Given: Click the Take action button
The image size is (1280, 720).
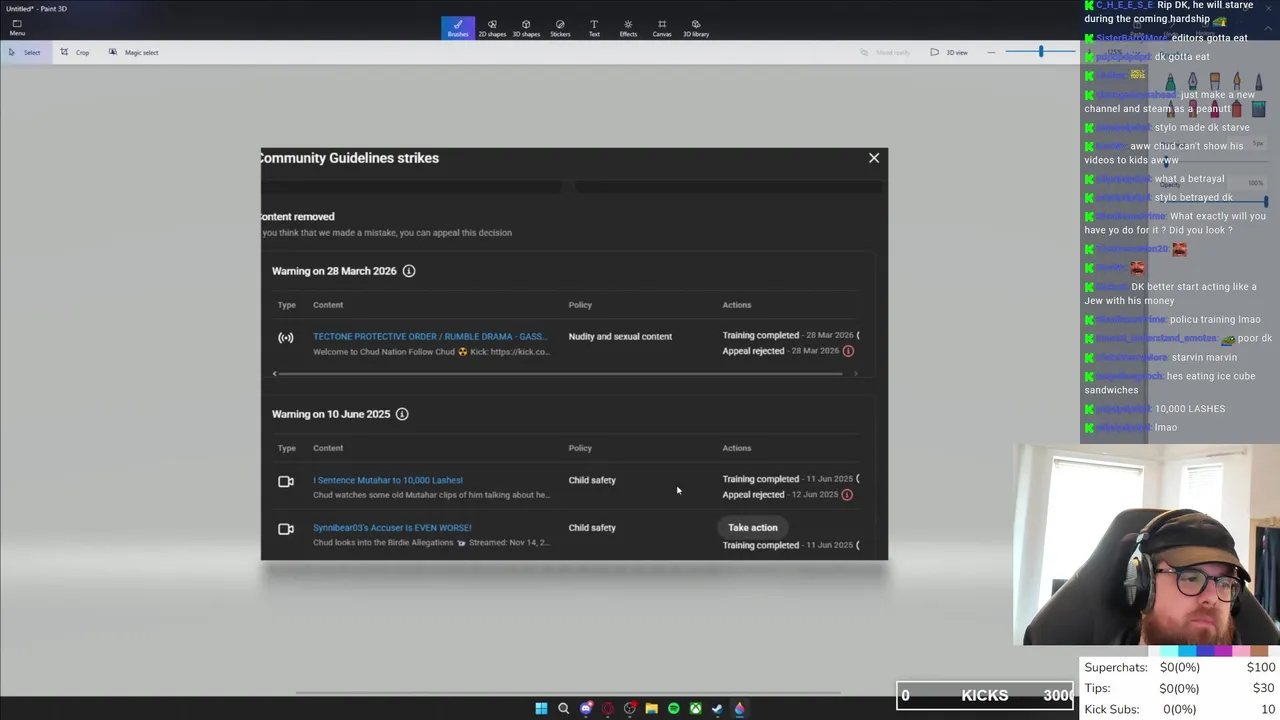Looking at the screenshot, I should (752, 527).
